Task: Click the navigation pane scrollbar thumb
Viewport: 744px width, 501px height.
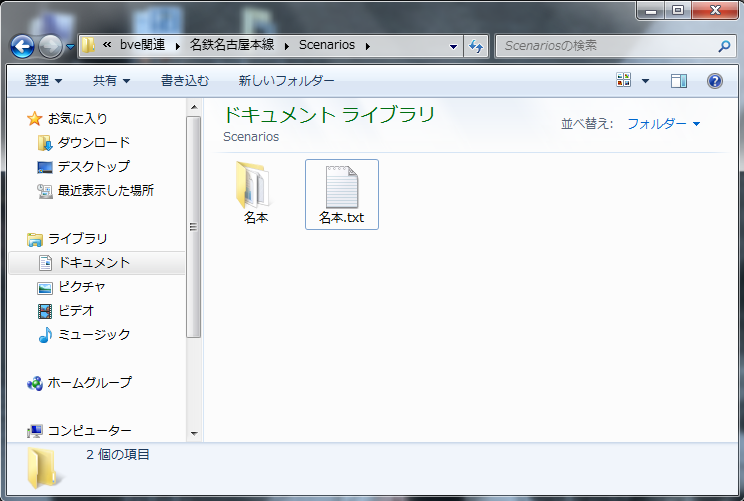Action: pyautogui.click(x=194, y=227)
